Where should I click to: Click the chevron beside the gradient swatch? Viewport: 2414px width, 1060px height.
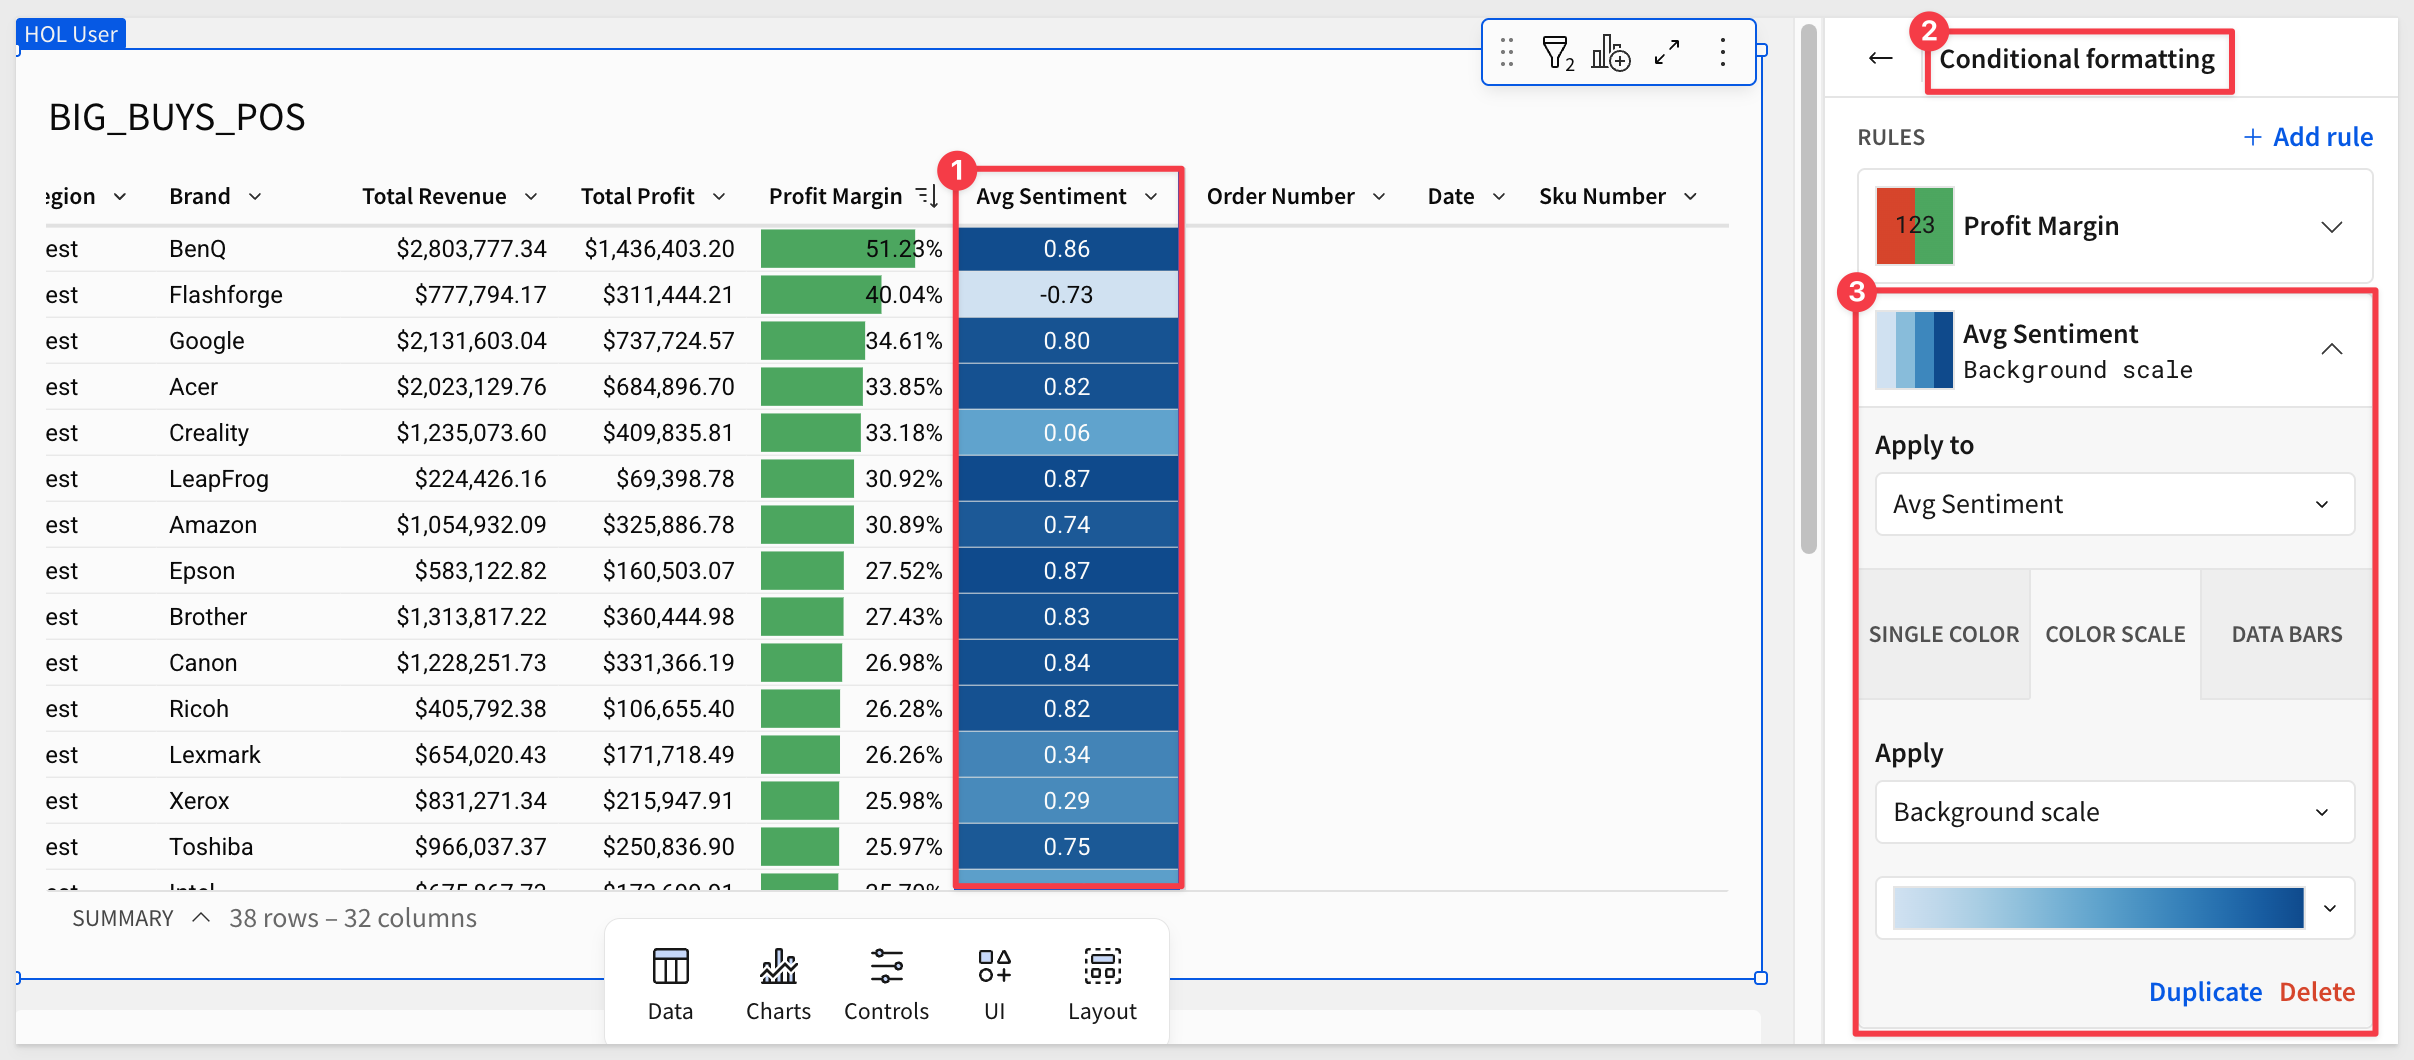coord(2330,908)
